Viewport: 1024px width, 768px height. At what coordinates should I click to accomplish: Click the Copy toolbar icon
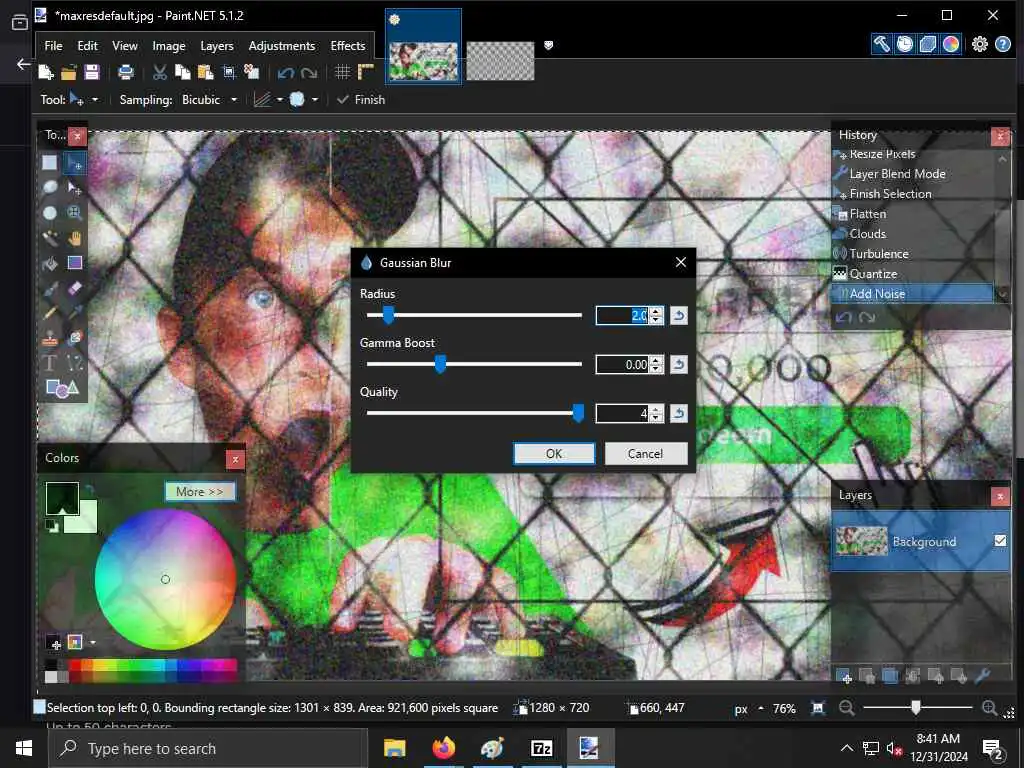pyautogui.click(x=182, y=72)
